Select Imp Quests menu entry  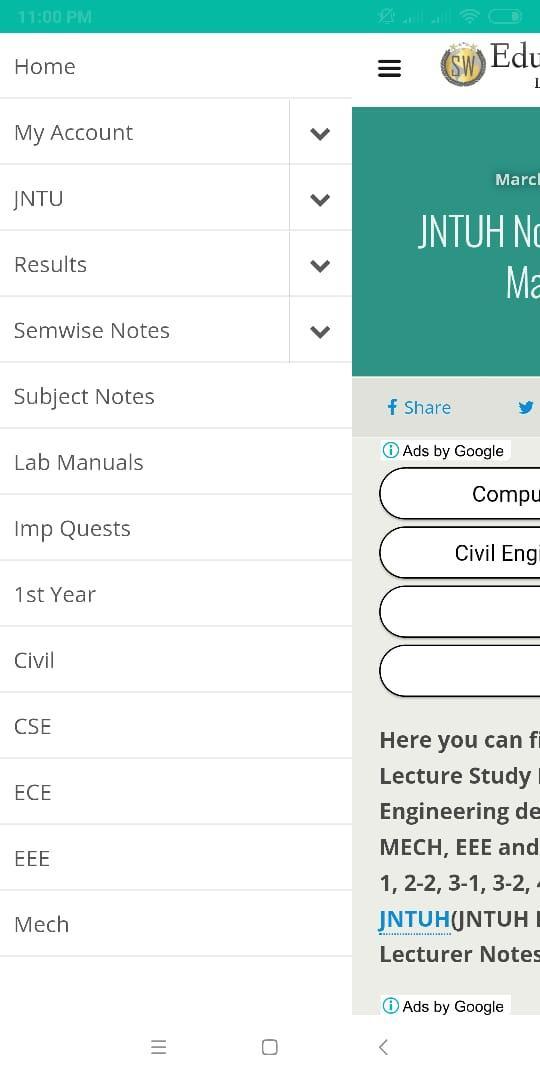pyautogui.click(x=176, y=528)
